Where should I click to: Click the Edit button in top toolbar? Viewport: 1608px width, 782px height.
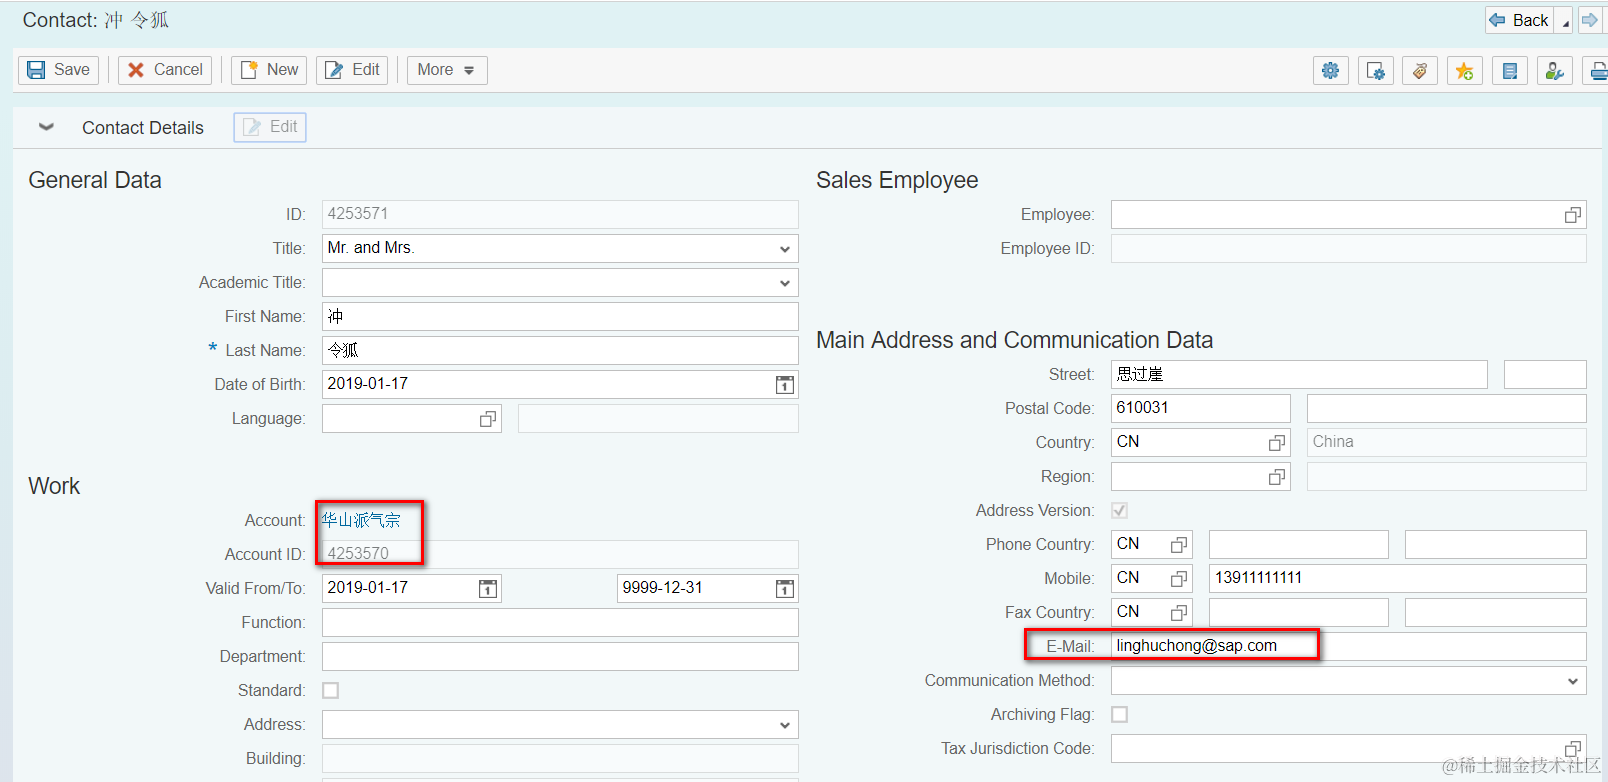(x=352, y=70)
